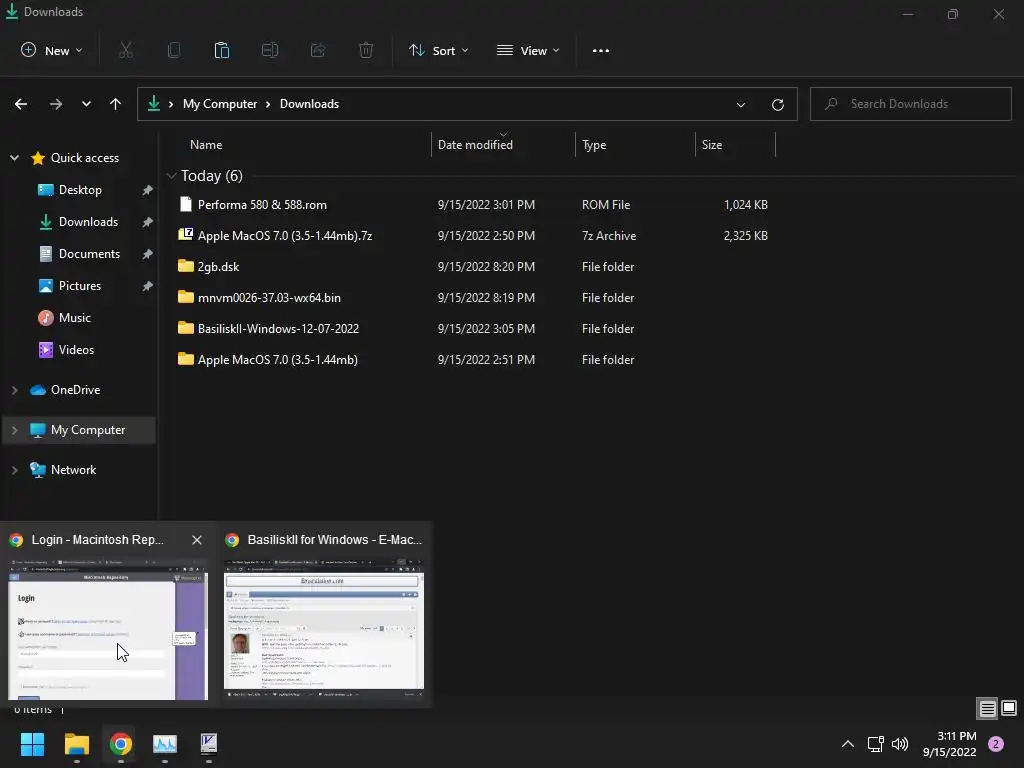Click the Share icon in toolbar
The width and height of the screenshot is (1024, 768).
318,50
